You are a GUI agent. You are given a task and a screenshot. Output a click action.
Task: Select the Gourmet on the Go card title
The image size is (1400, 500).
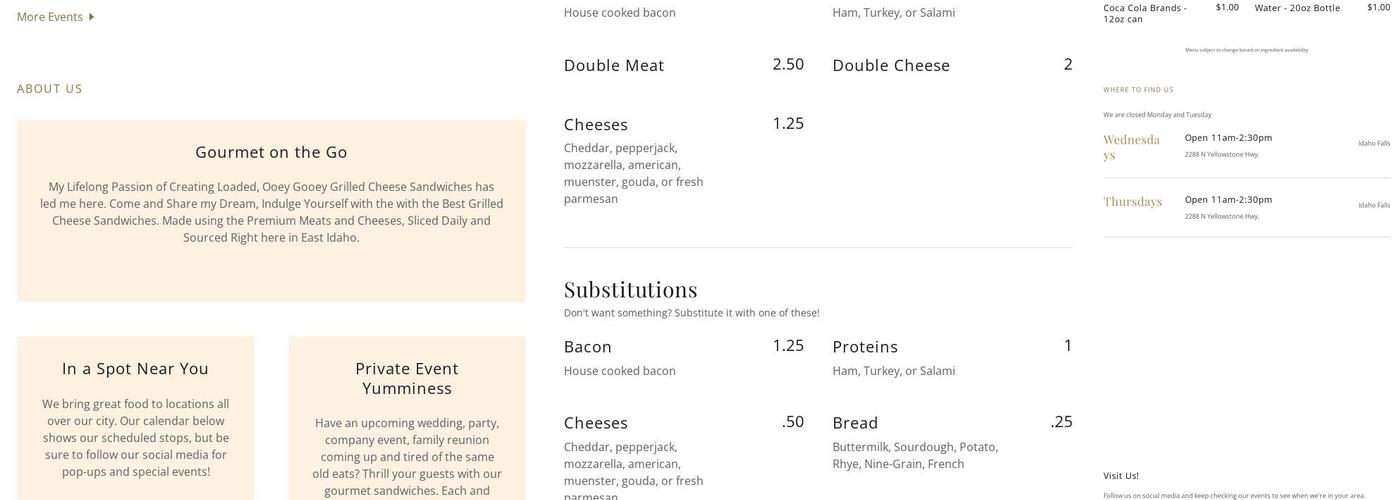(x=271, y=152)
